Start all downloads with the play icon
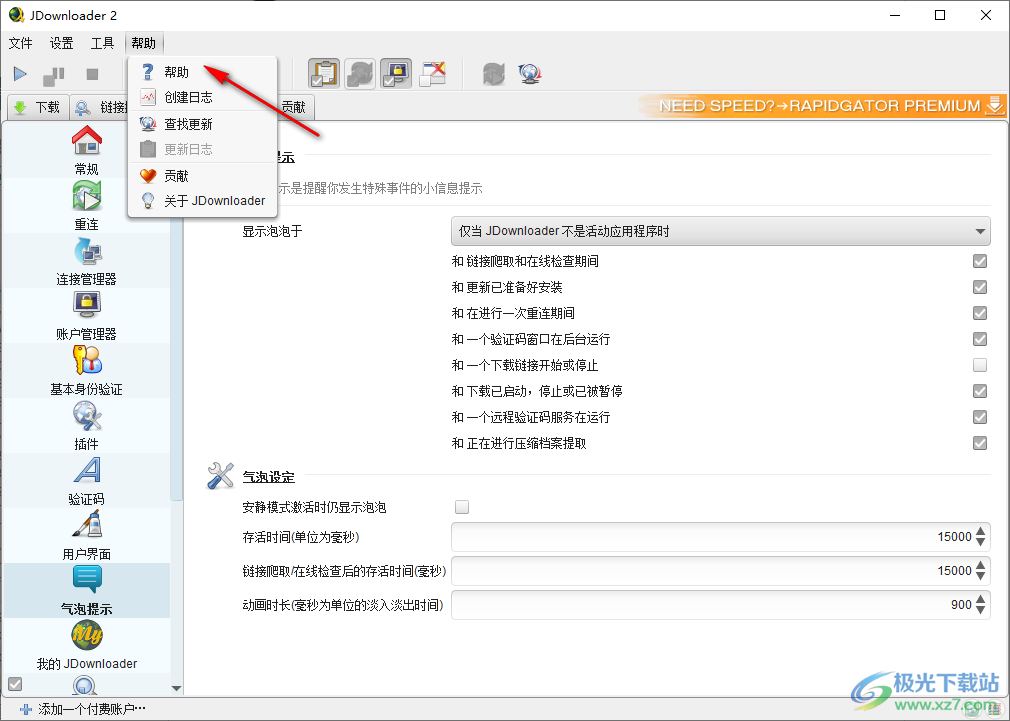 coord(20,74)
